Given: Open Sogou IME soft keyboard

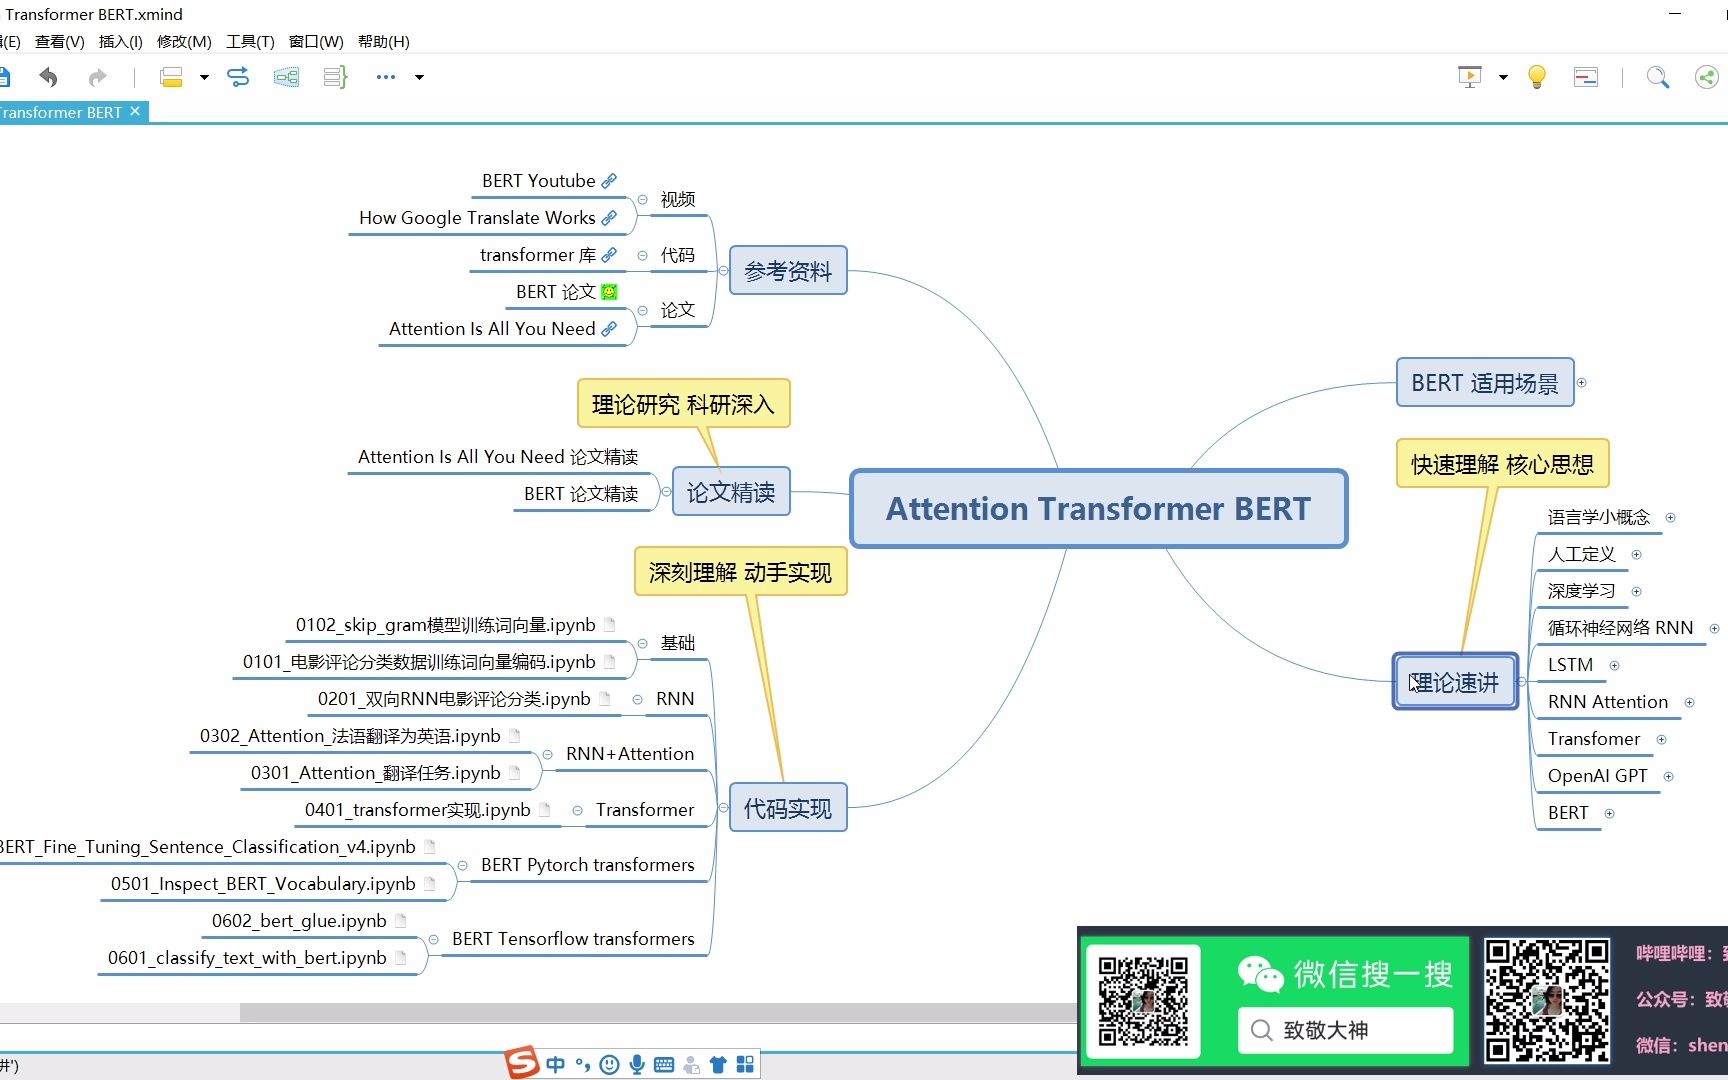Looking at the screenshot, I should tap(663, 1065).
